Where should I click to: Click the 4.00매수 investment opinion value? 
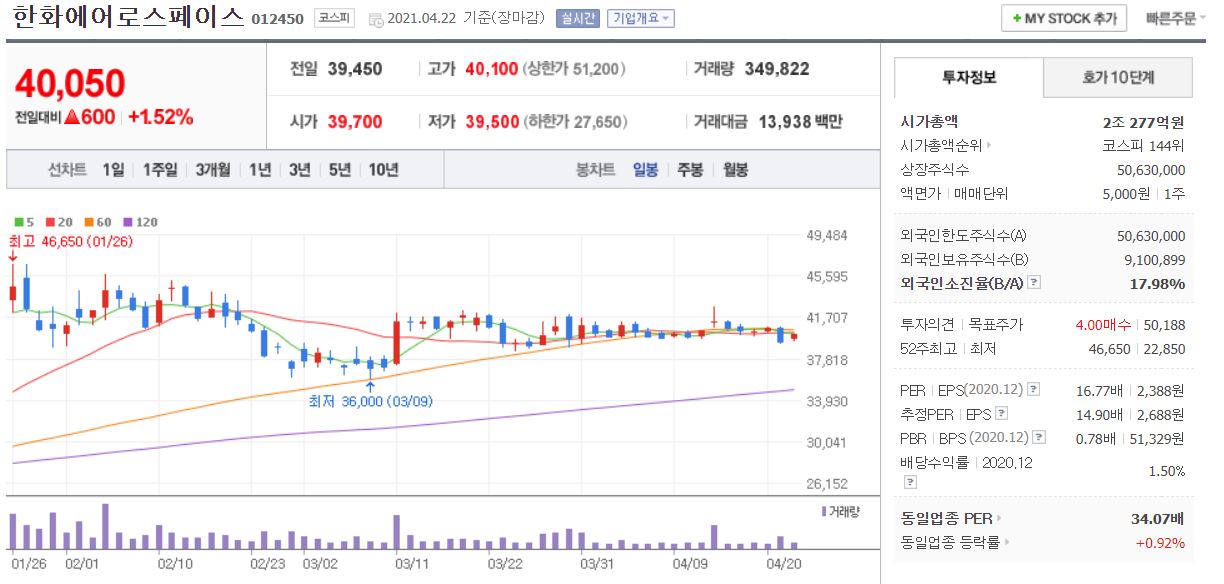(x=1104, y=325)
